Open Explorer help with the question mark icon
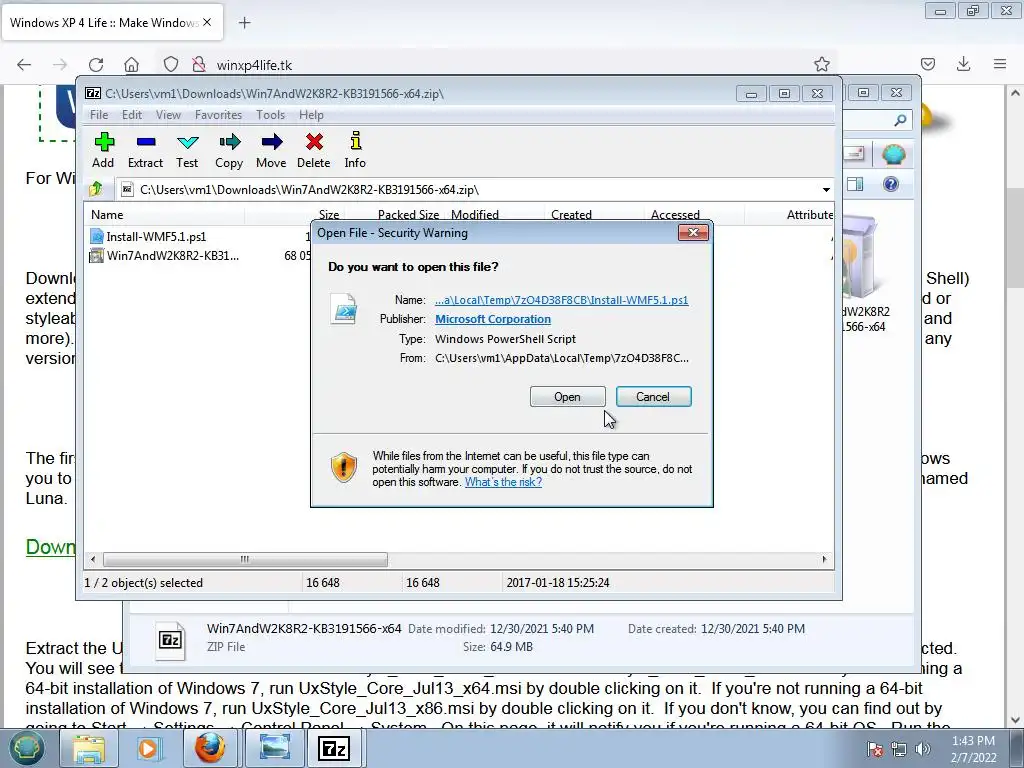 [891, 184]
